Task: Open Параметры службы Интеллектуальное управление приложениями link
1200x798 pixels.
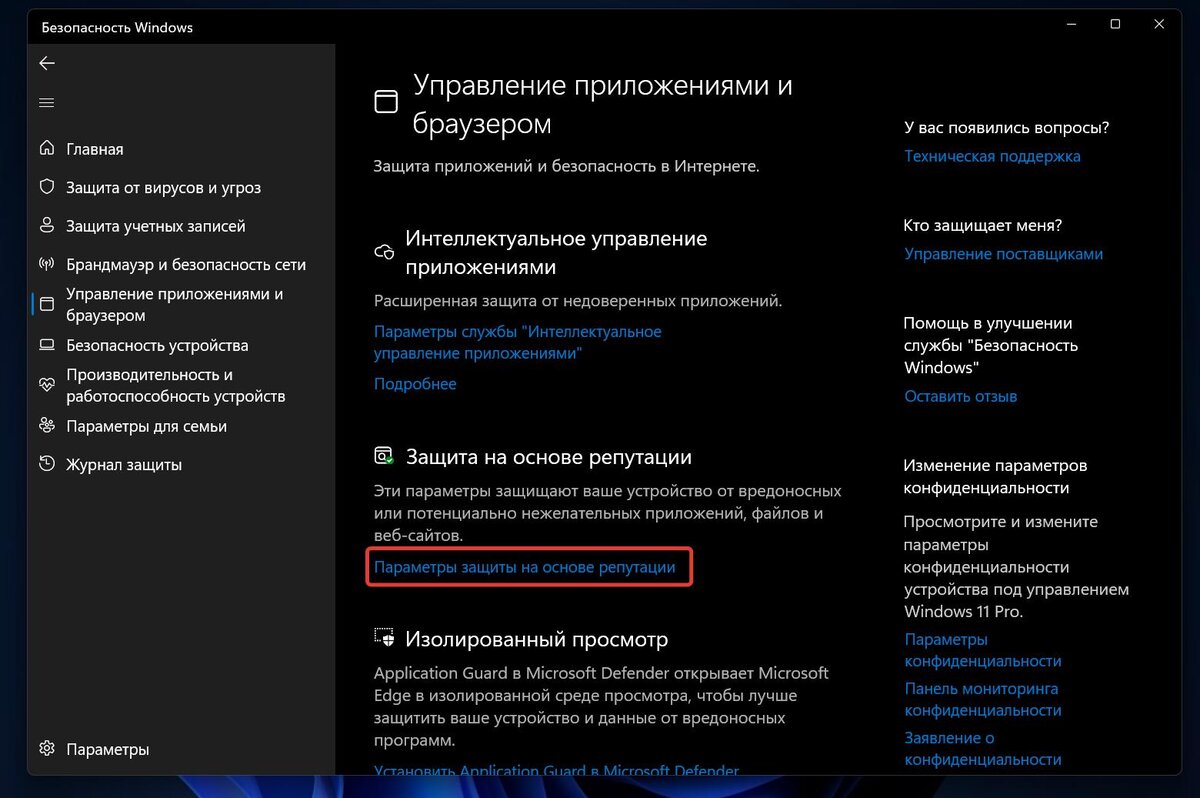Action: tap(517, 342)
